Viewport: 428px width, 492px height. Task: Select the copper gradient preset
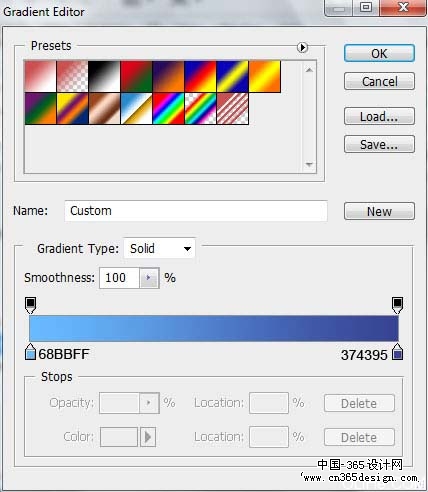[x=104, y=109]
